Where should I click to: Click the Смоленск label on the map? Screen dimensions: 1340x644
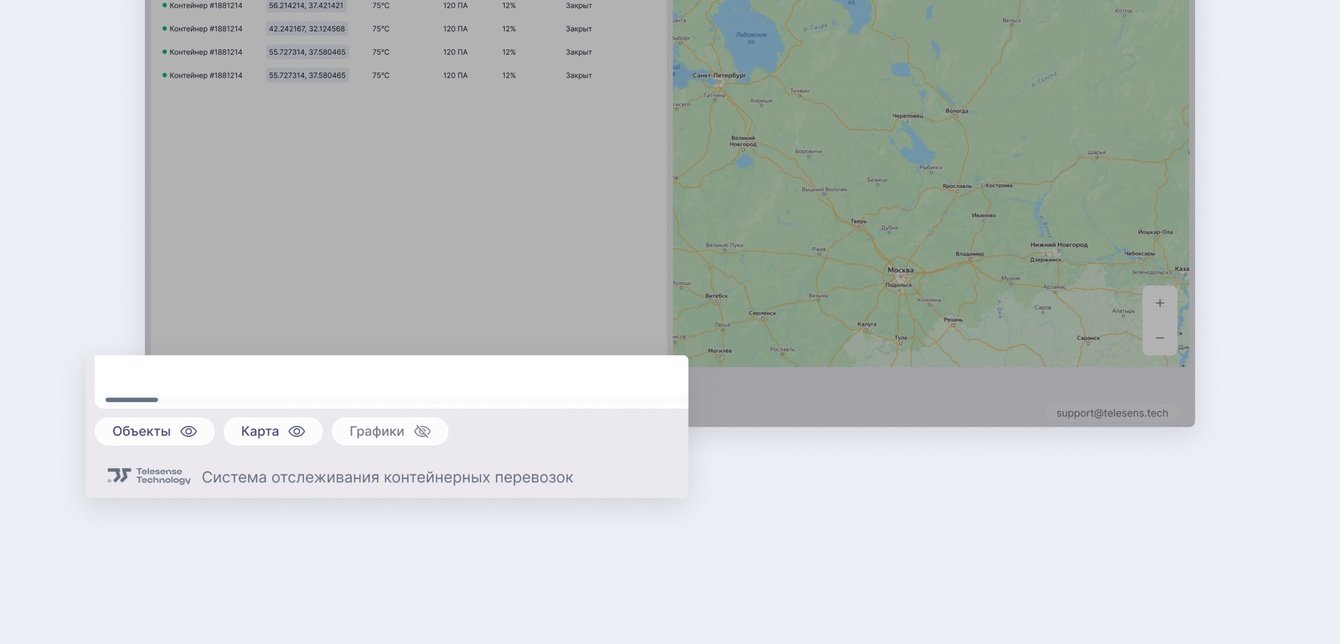click(x=762, y=313)
